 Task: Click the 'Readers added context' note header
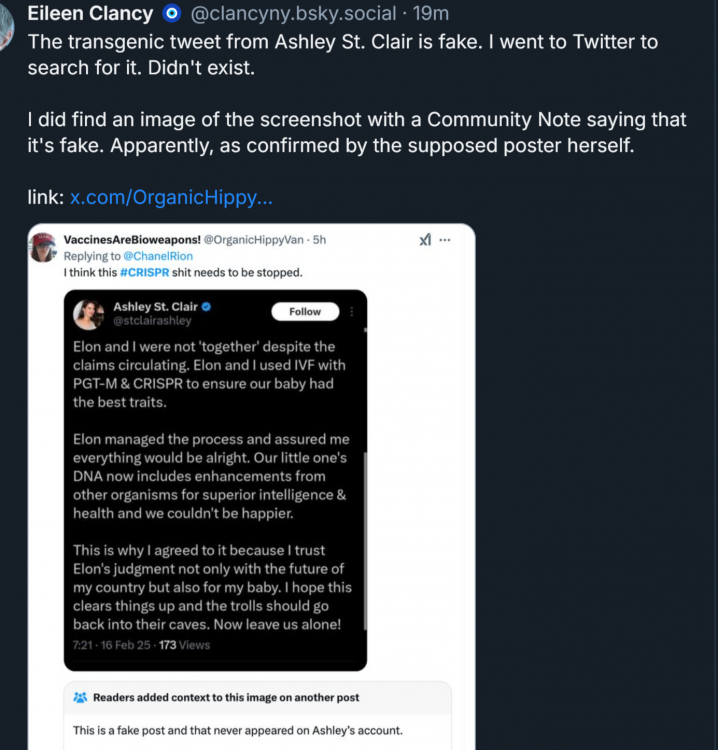click(x=226, y=697)
